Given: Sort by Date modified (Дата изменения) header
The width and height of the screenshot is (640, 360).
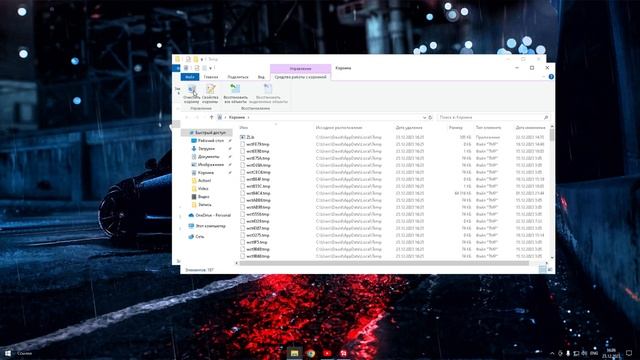Looking at the screenshot, I should tap(530, 127).
